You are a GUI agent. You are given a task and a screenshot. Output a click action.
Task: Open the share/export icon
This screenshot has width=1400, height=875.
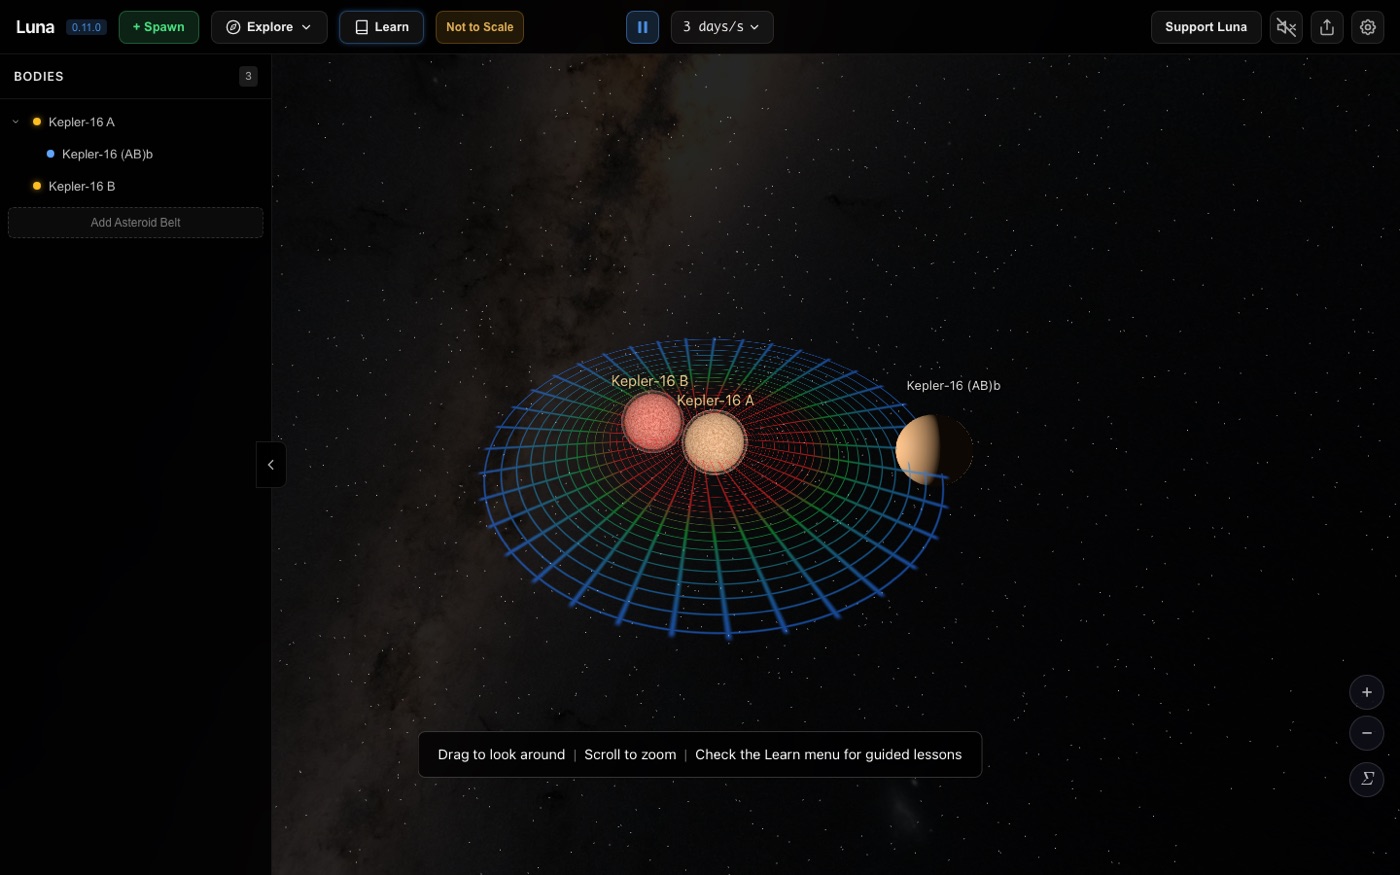tap(1327, 27)
